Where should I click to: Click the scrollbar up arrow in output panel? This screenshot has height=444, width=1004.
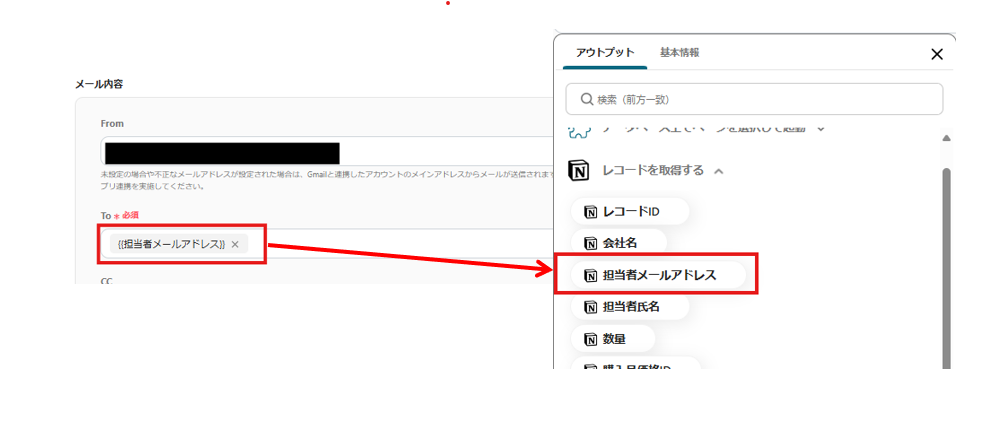[946, 138]
